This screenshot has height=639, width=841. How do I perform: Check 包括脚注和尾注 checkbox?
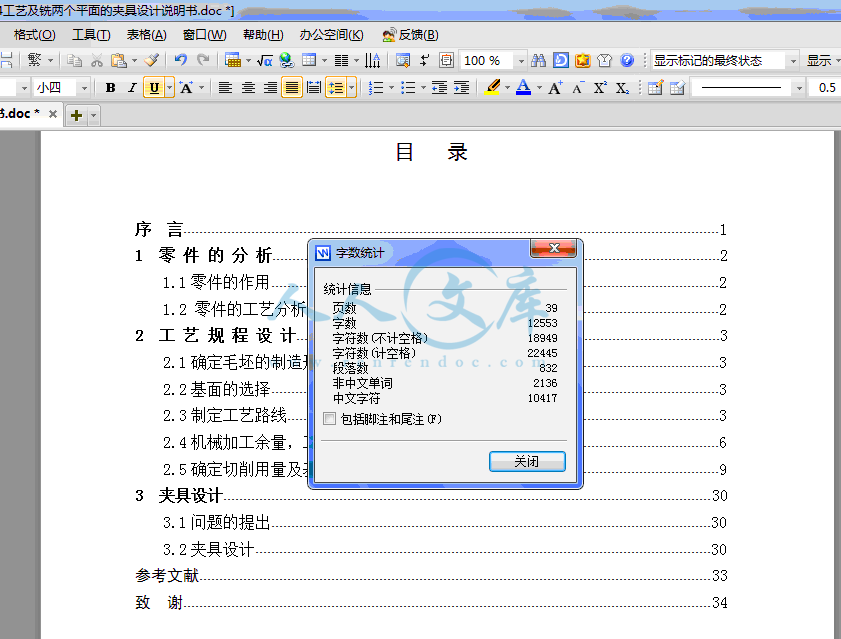pyautogui.click(x=329, y=418)
